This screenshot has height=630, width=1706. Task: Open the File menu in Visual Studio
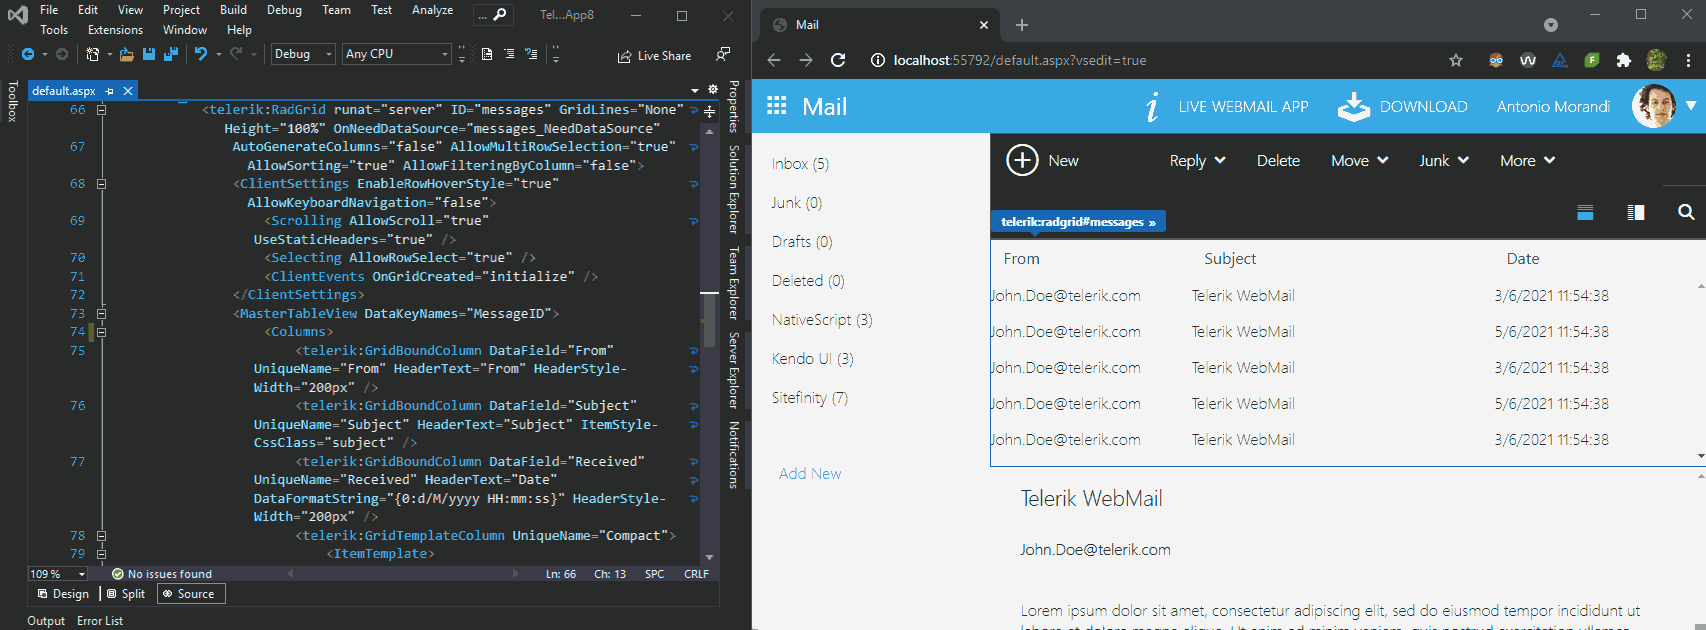[49, 10]
